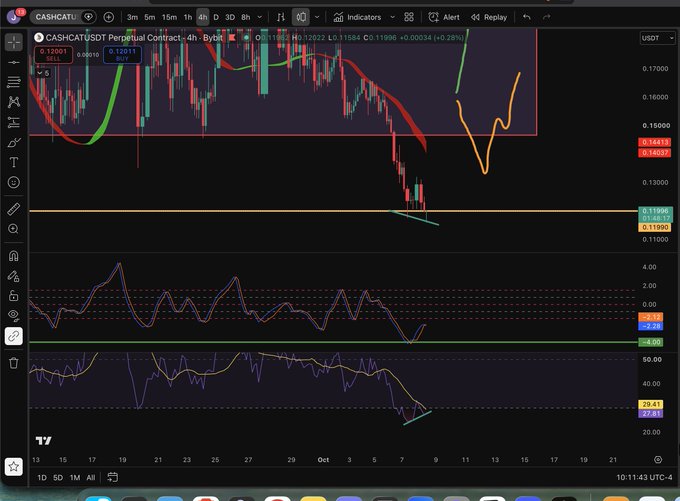Choose the candlestick chart style icon

pos(301,17)
